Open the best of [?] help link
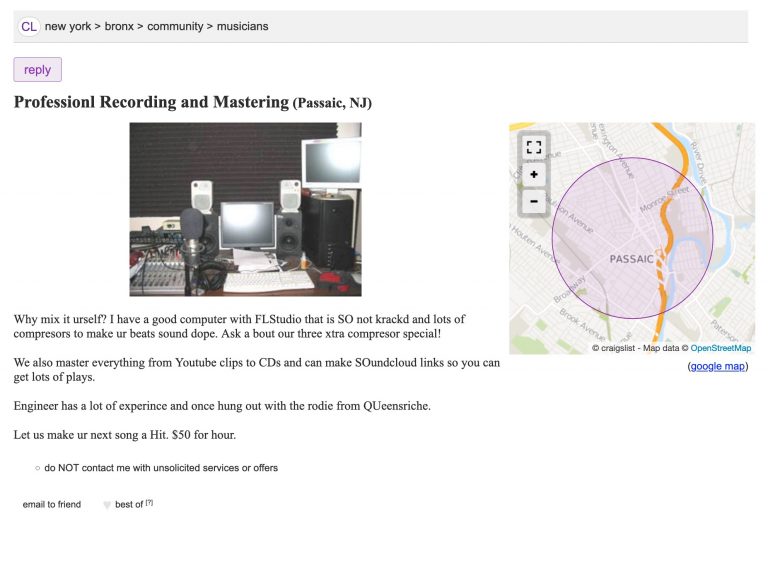Viewport: 768px width, 569px height. pos(149,502)
